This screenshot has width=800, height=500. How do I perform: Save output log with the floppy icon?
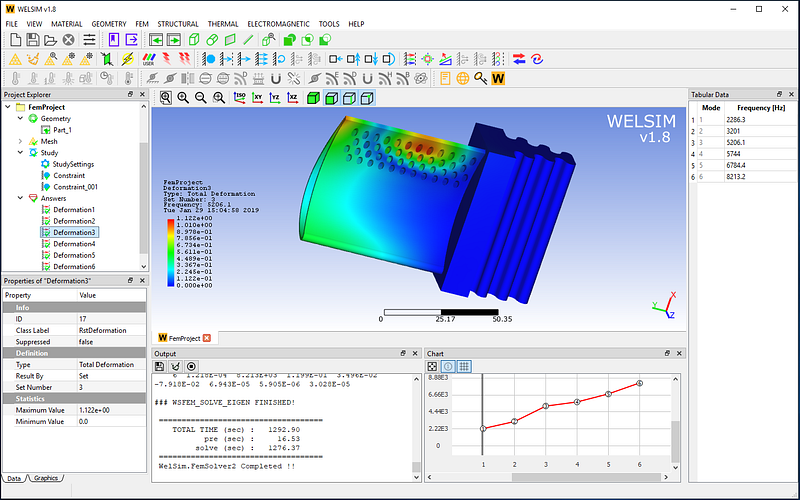pyautogui.click(x=160, y=366)
